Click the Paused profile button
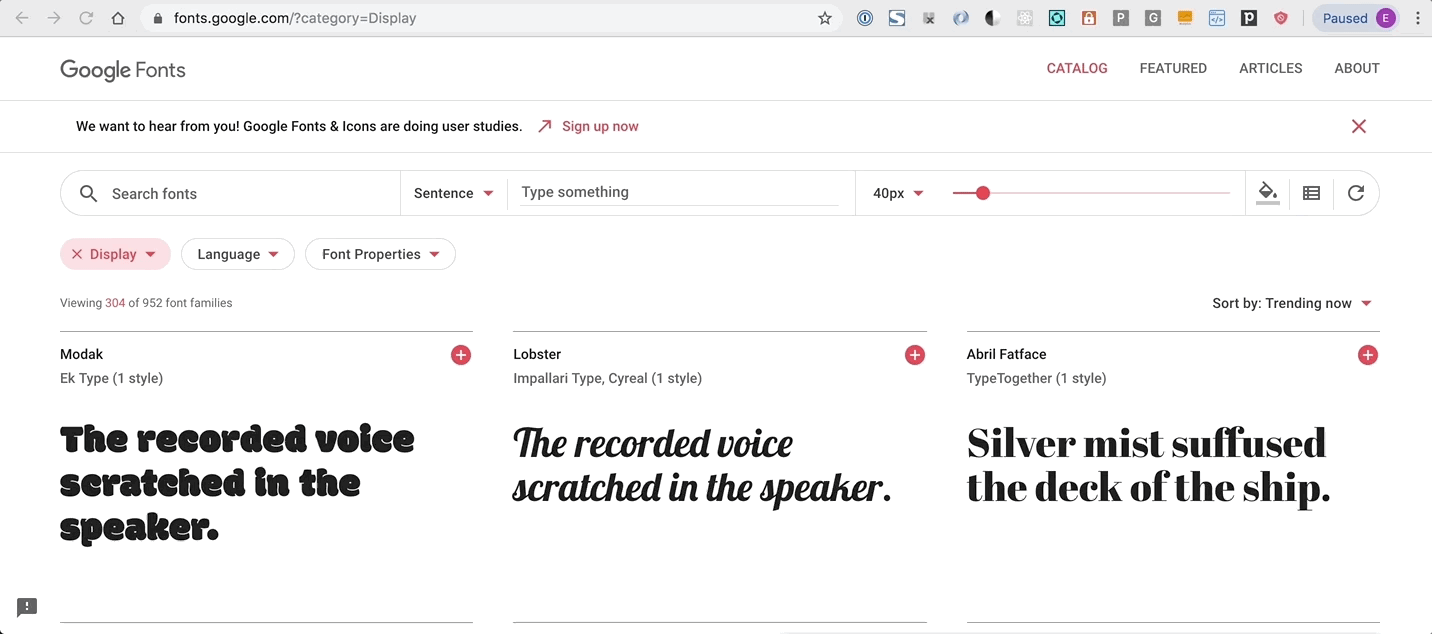The width and height of the screenshot is (1432, 634). click(1358, 18)
